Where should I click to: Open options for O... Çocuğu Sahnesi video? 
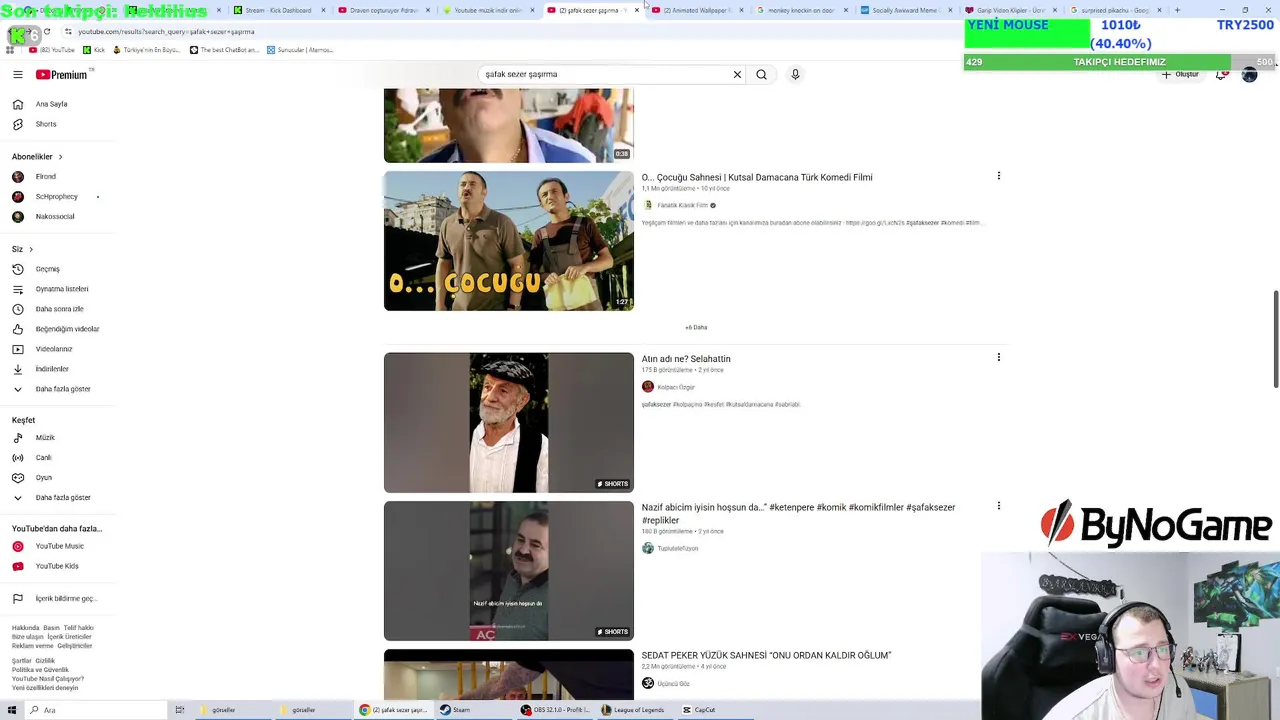tap(998, 176)
